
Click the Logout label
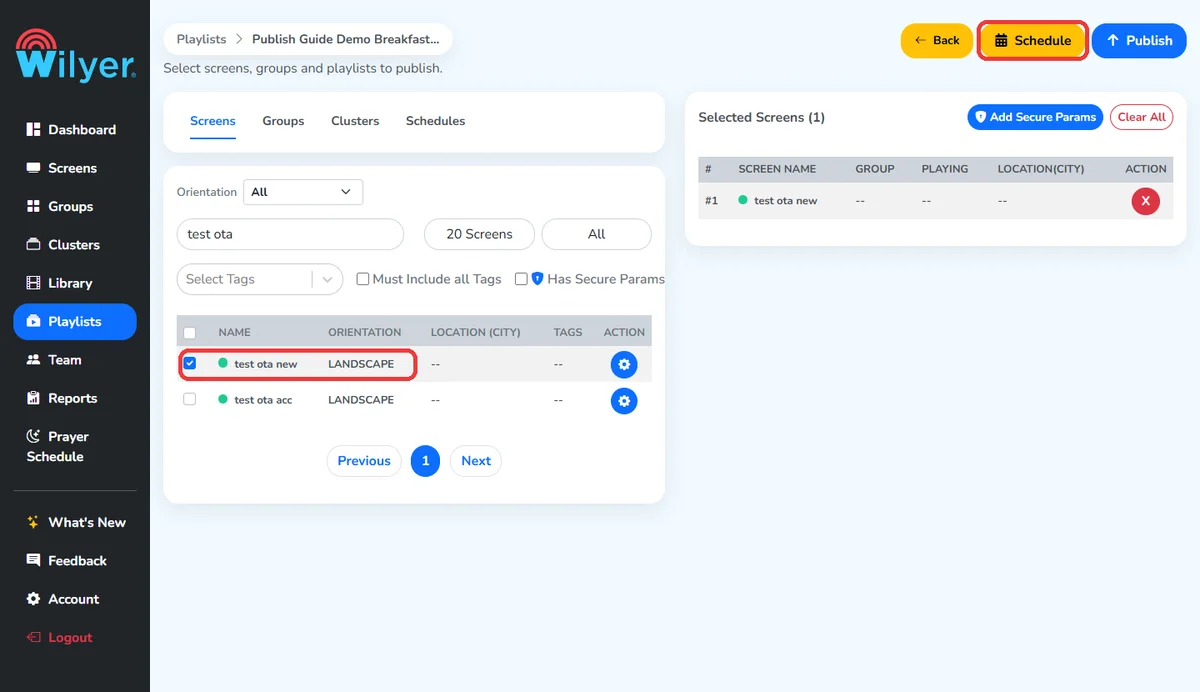pyautogui.click(x=70, y=638)
